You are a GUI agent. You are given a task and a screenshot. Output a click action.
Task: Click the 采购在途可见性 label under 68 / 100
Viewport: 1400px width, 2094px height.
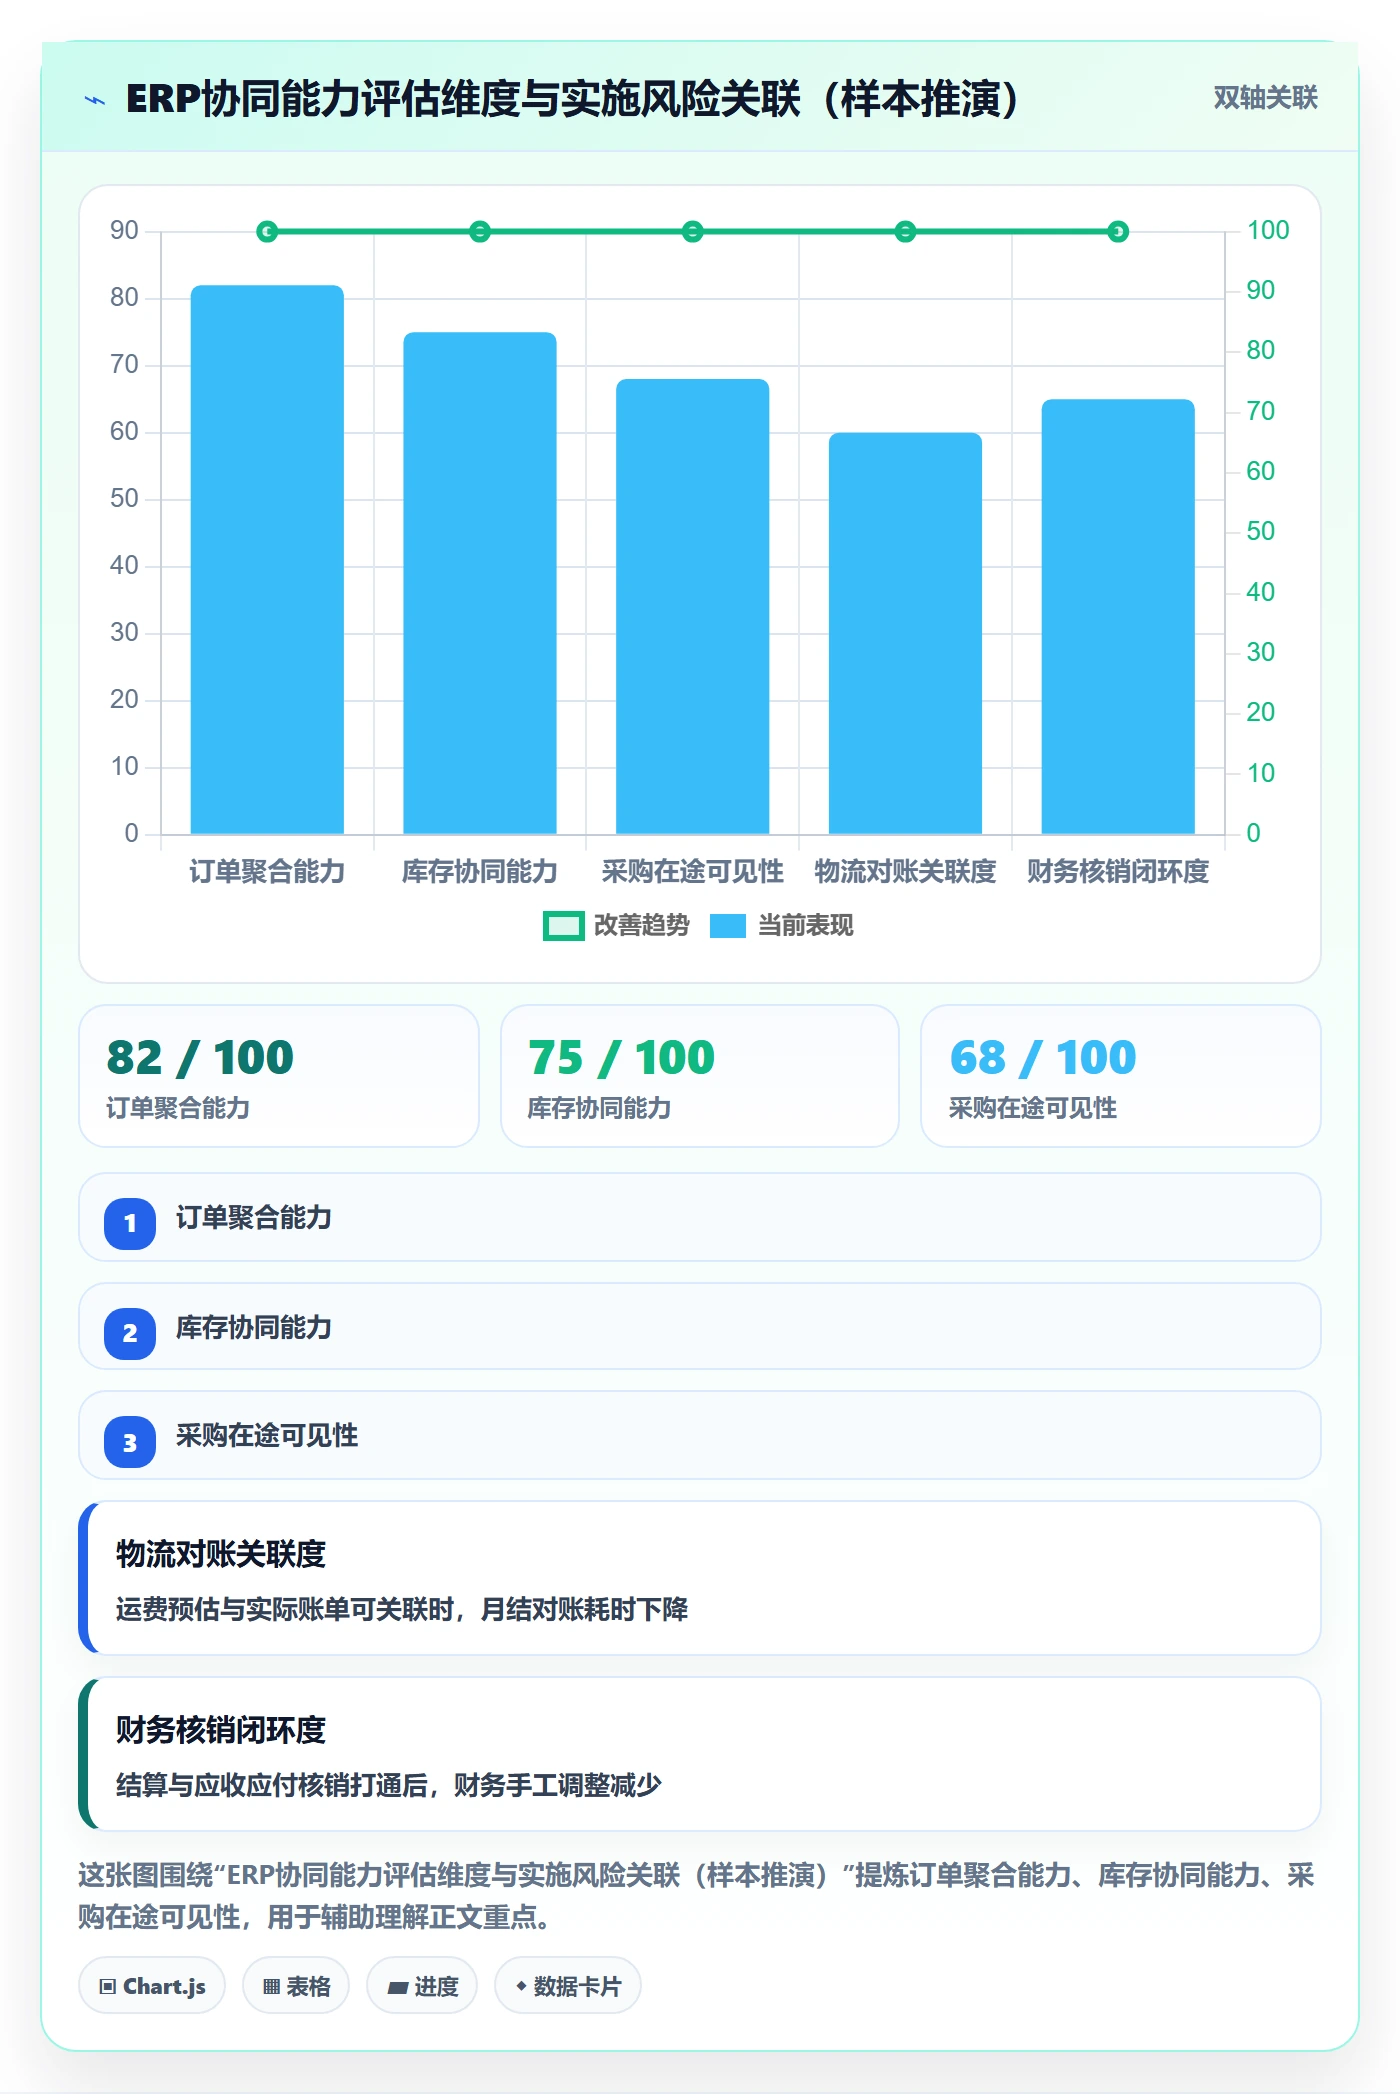(x=1033, y=1108)
